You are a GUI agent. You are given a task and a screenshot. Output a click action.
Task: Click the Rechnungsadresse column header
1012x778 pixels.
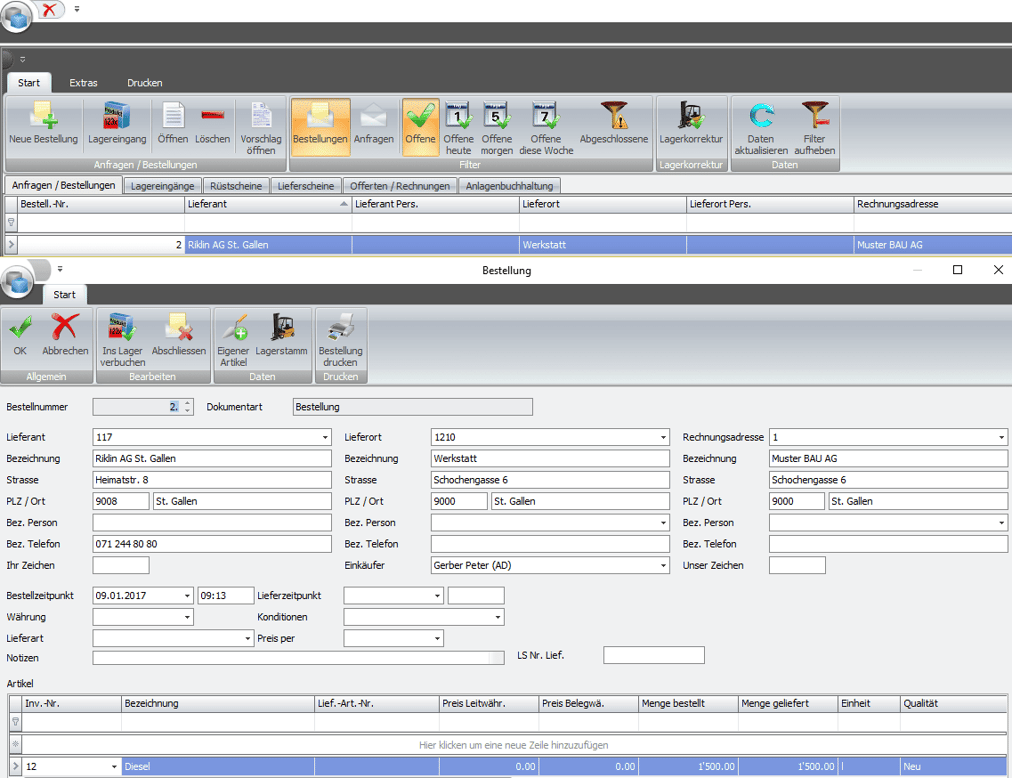933,204
